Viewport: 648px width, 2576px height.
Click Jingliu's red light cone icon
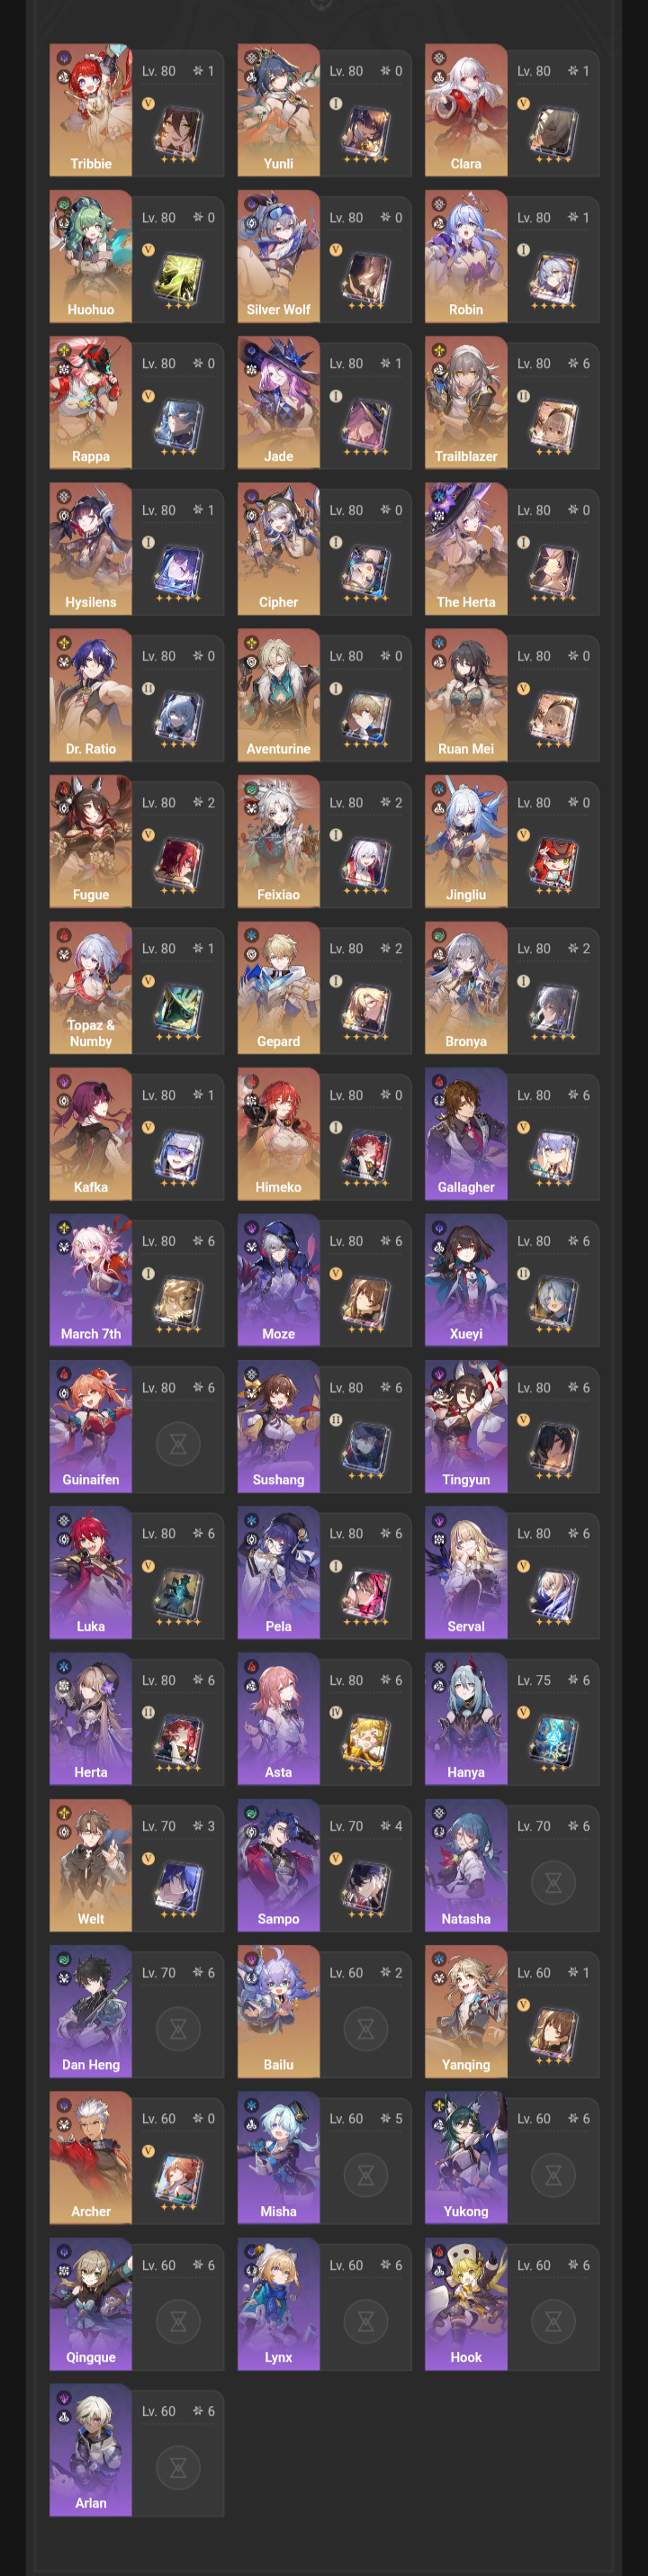click(554, 863)
